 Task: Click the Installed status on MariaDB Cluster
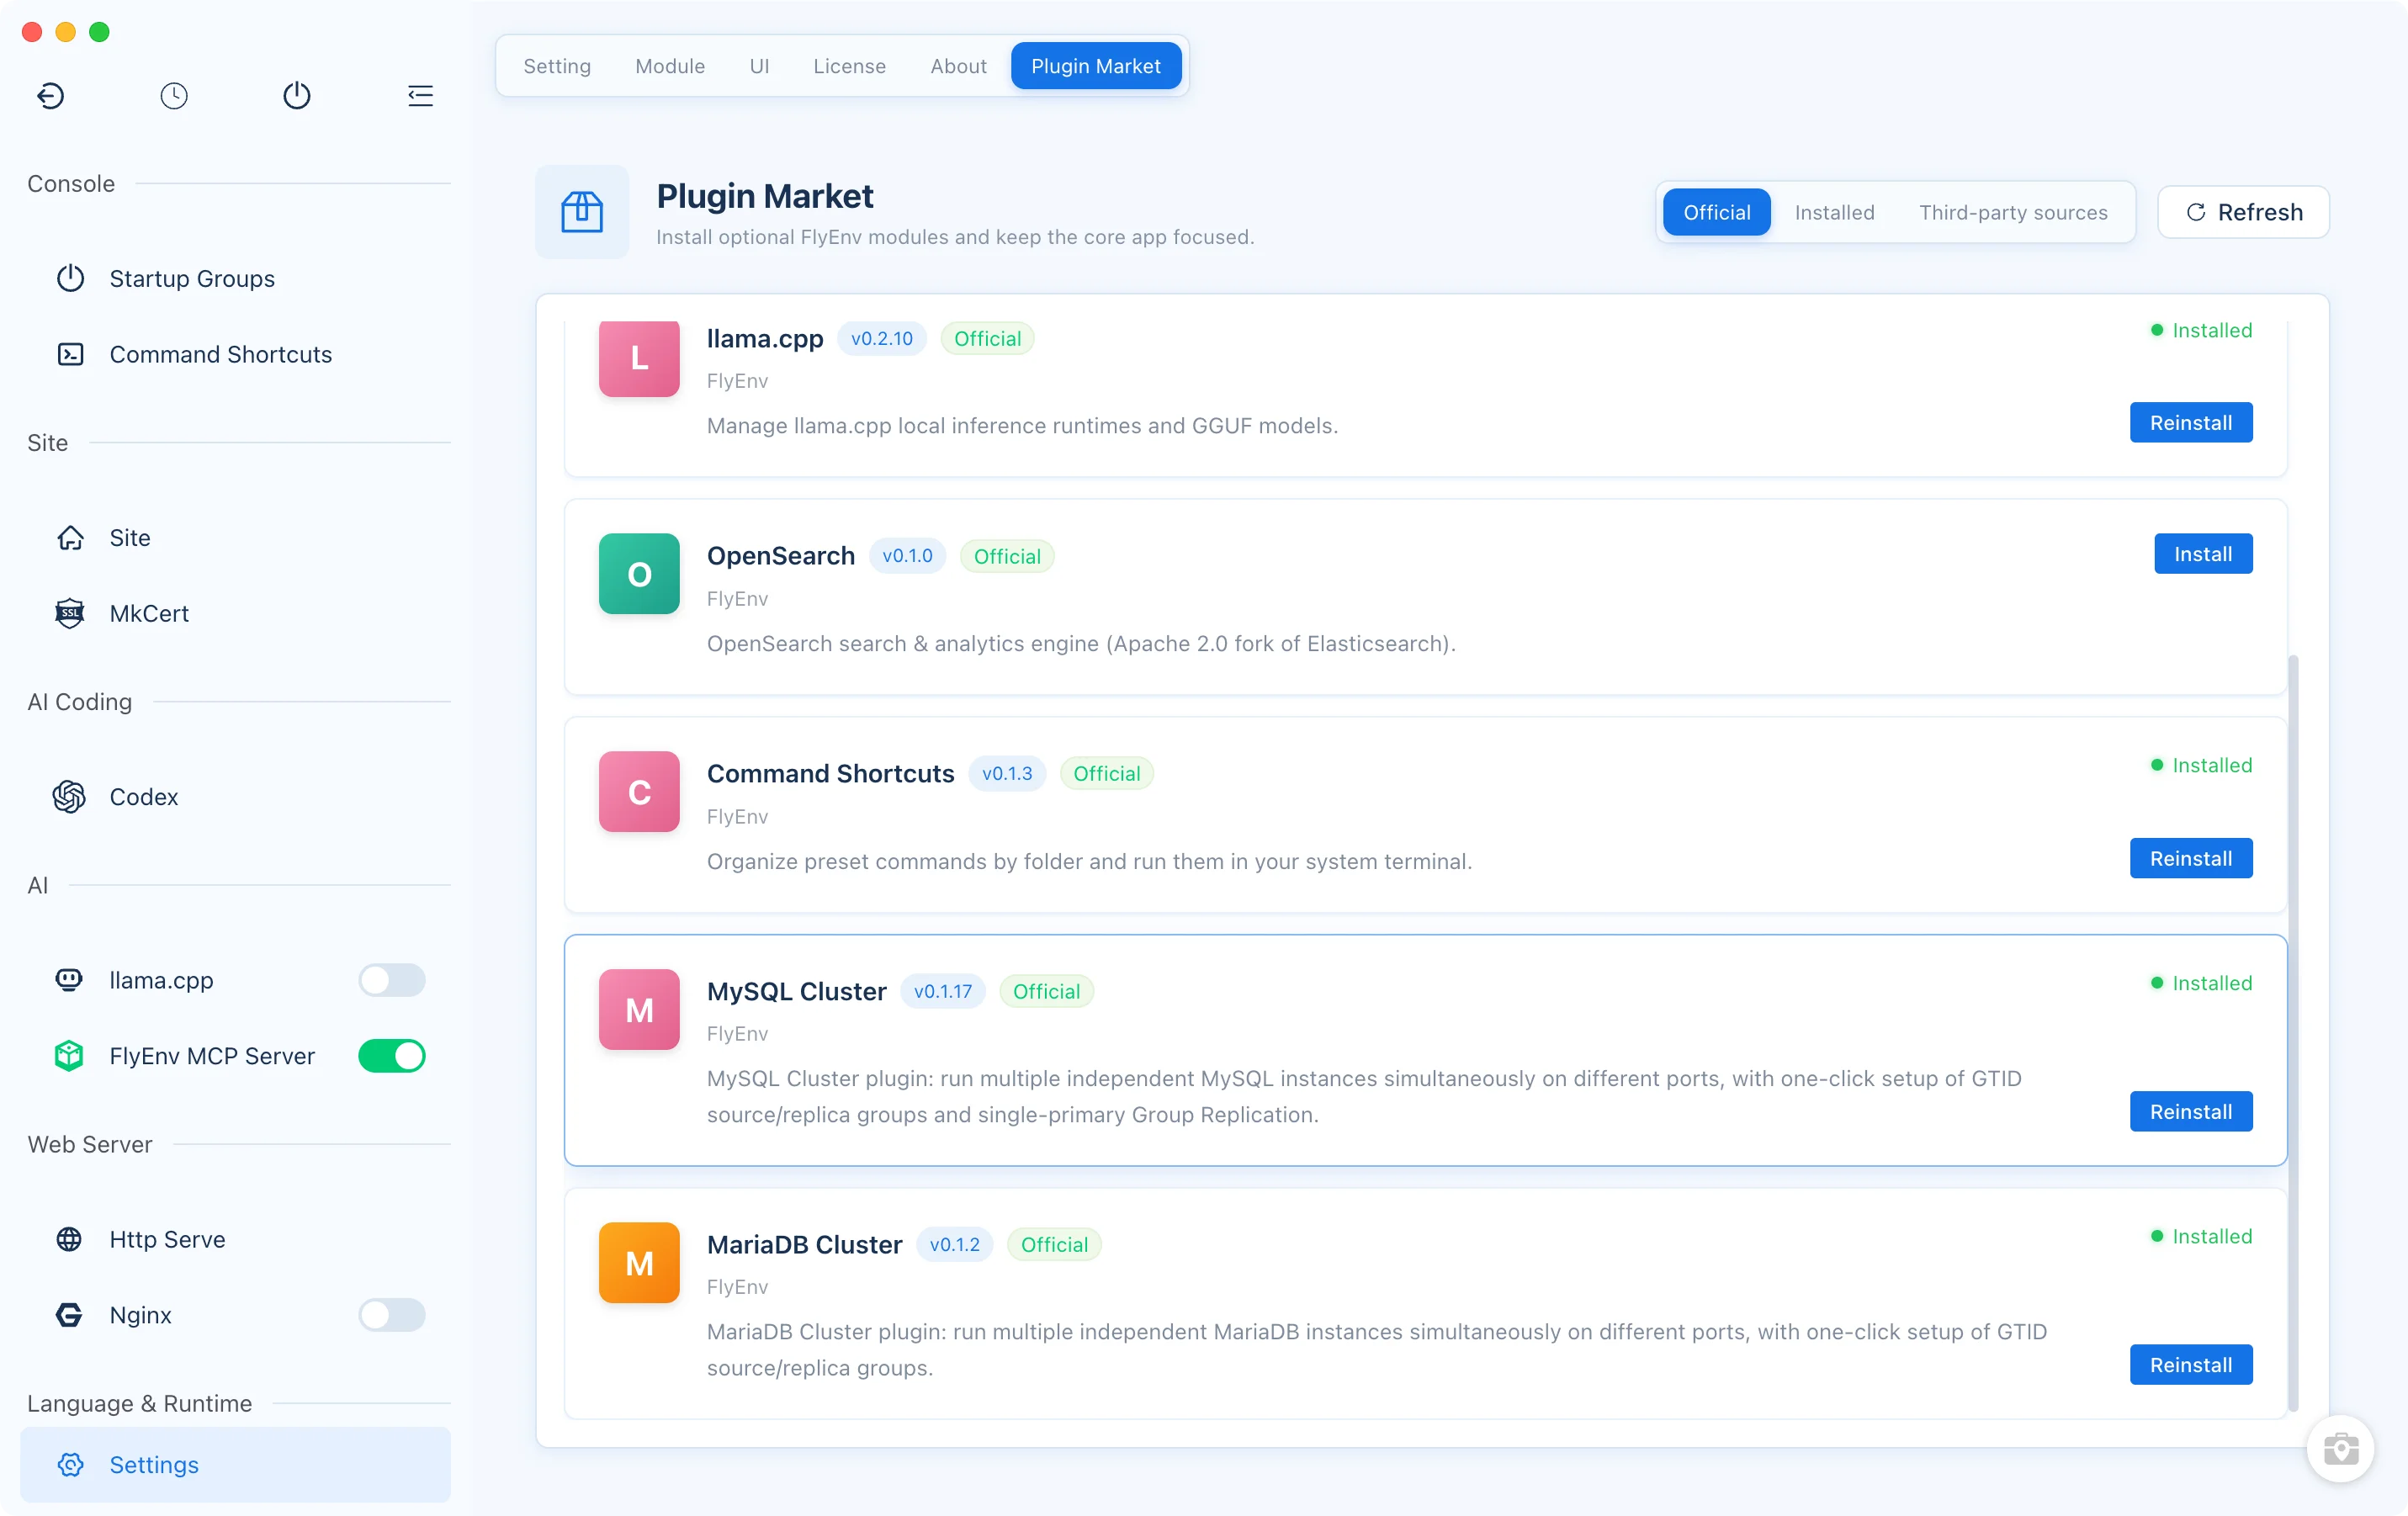point(2201,1236)
